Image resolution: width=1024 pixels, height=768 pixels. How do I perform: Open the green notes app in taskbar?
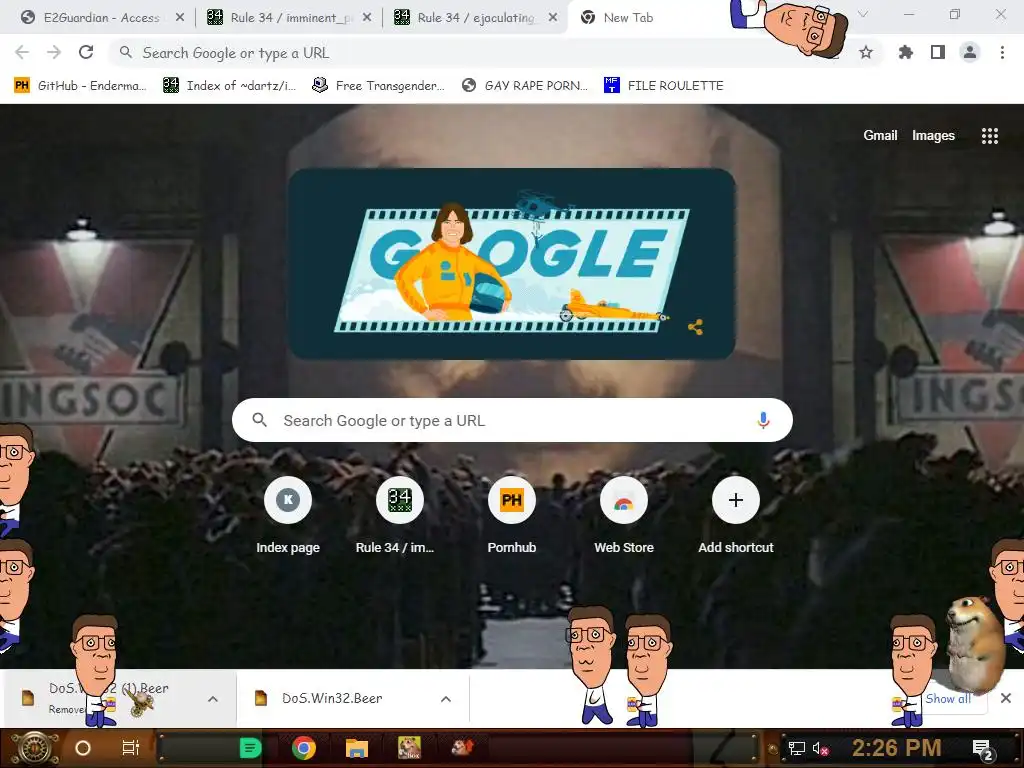click(250, 748)
